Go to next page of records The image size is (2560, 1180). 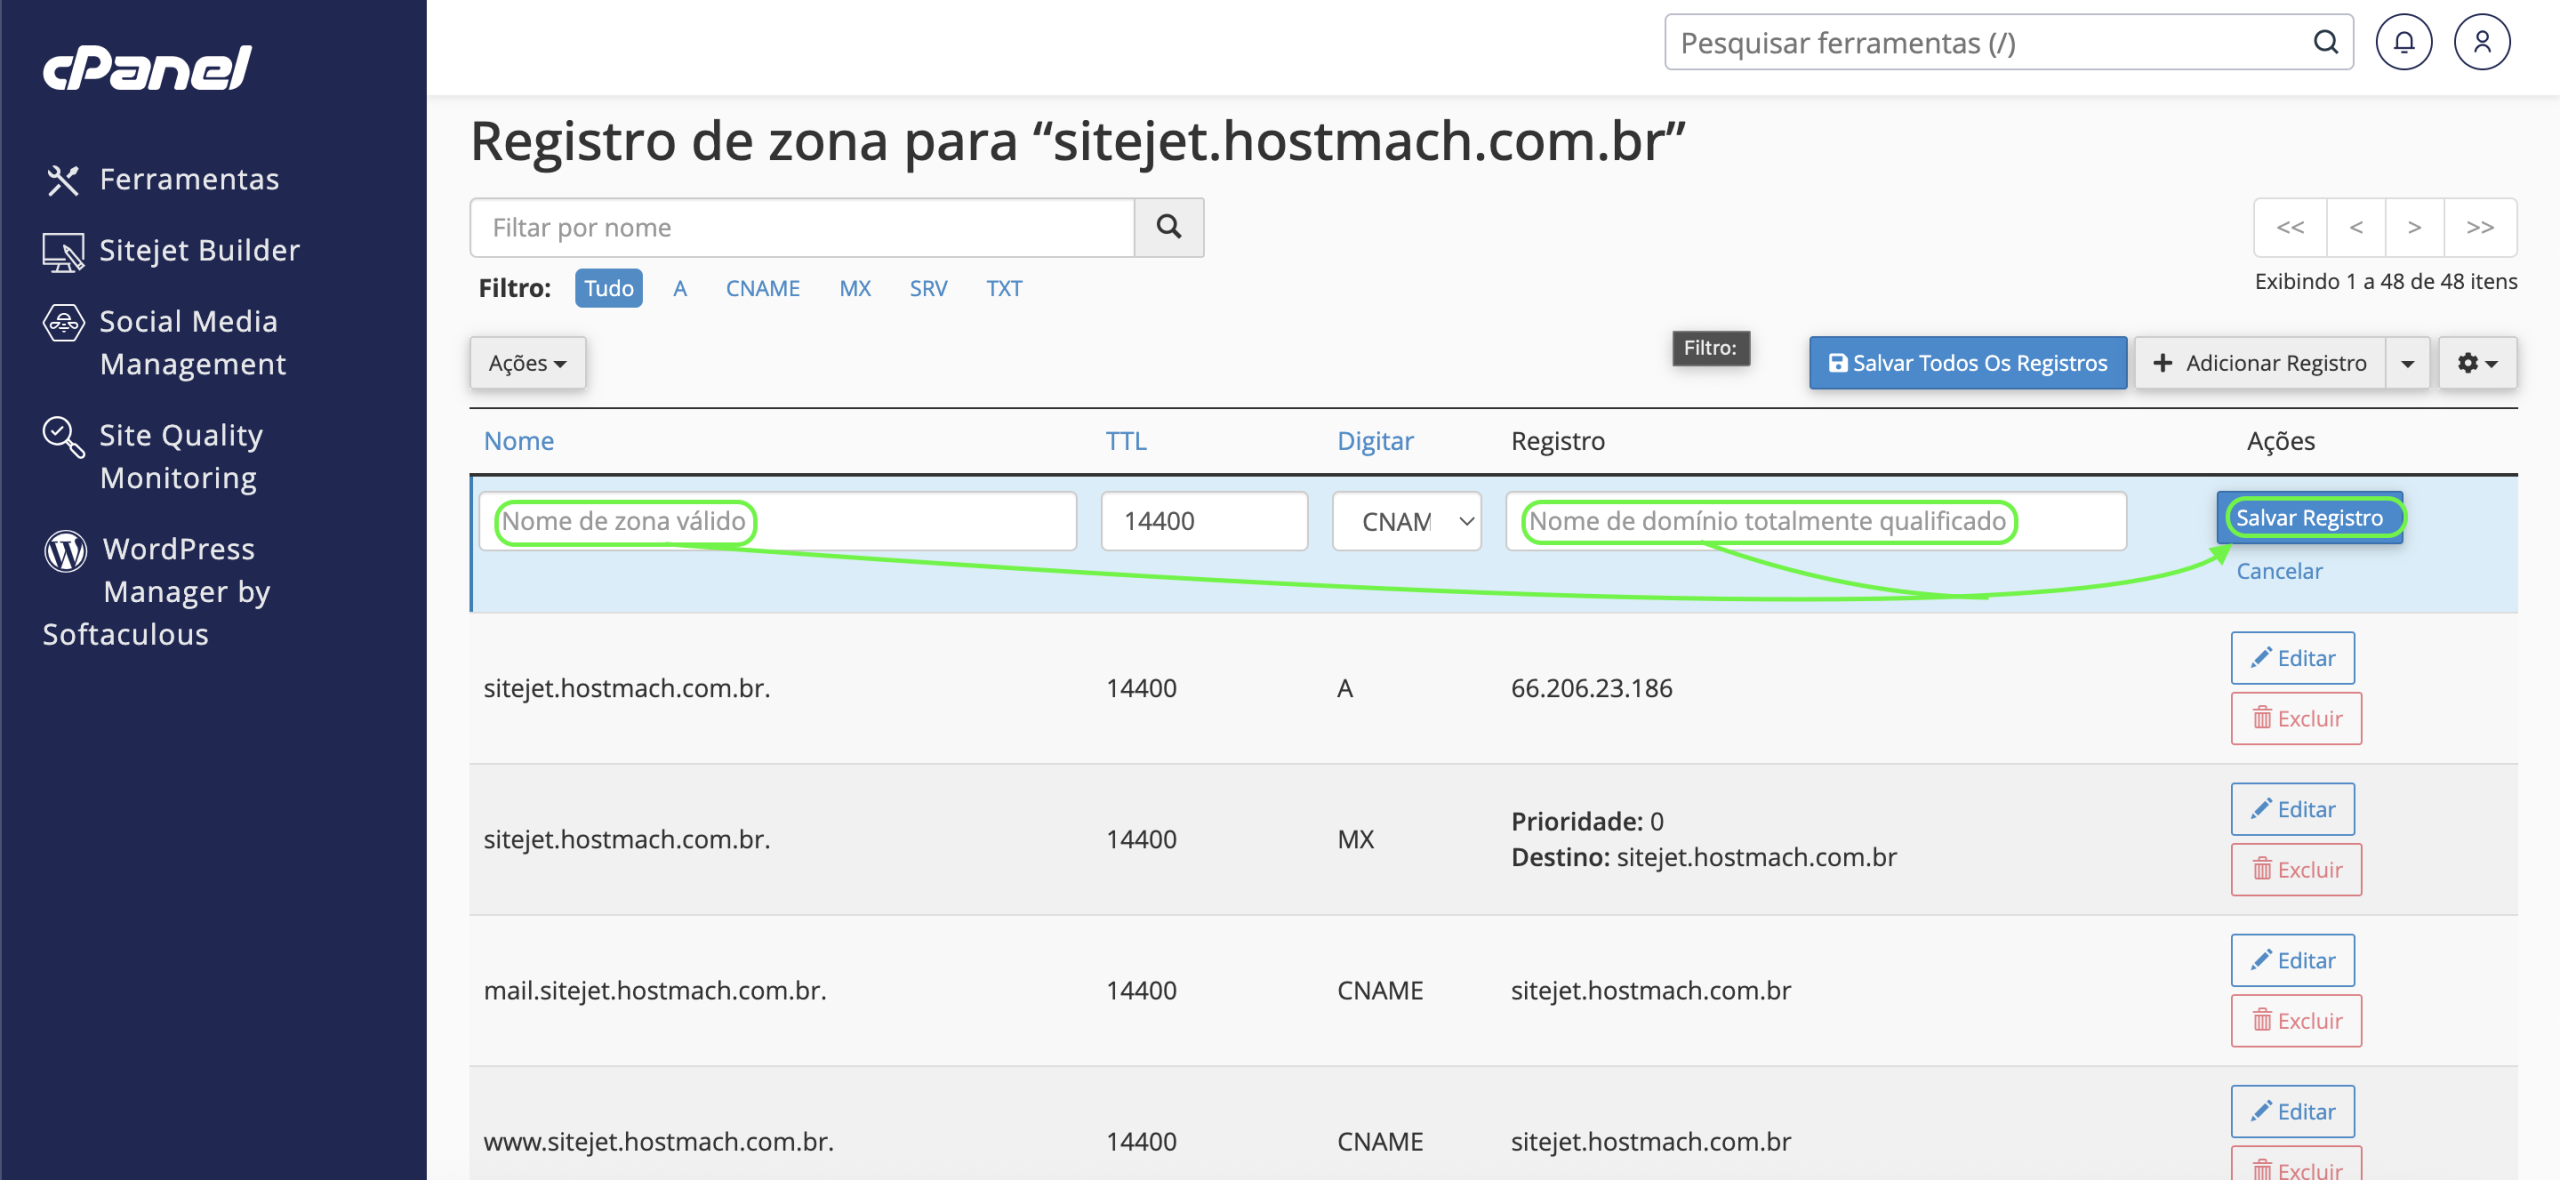[x=2414, y=227]
